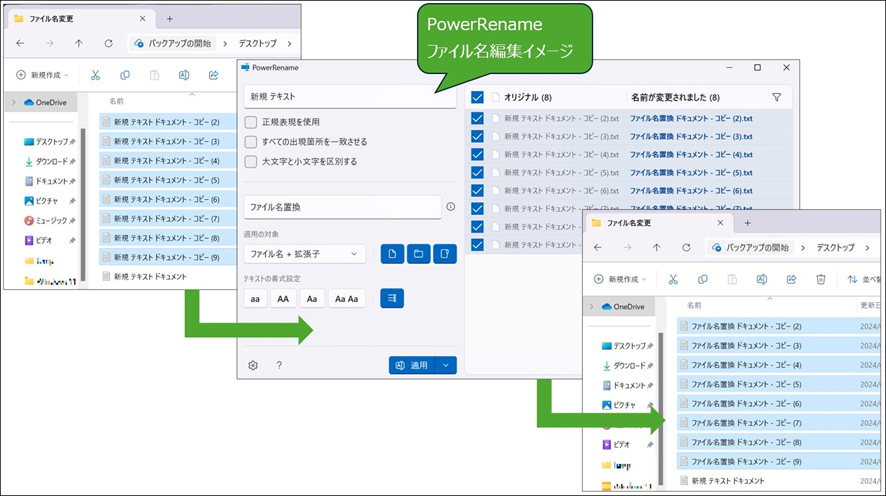Click Aa Aa capitalize each word button
The height and width of the screenshot is (496, 886).
tap(347, 299)
